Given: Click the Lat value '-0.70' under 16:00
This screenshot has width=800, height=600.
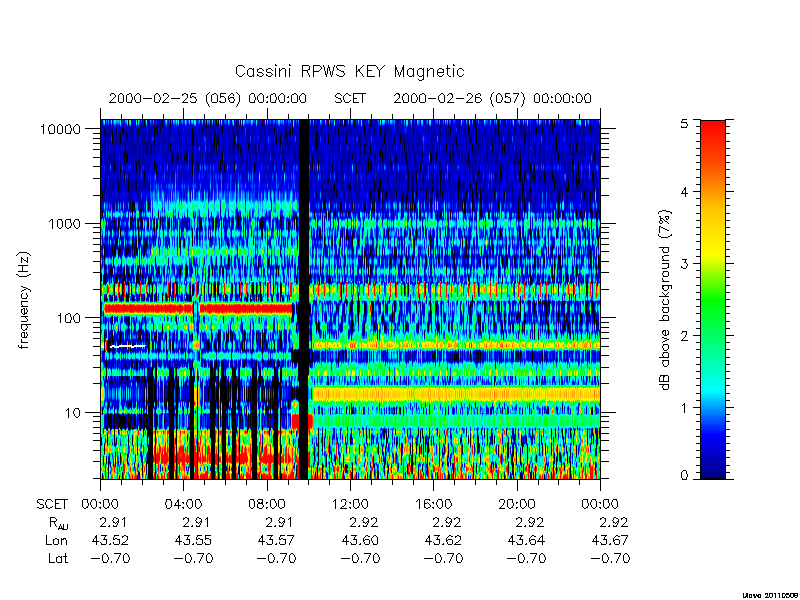Looking at the screenshot, I should (x=443, y=558).
